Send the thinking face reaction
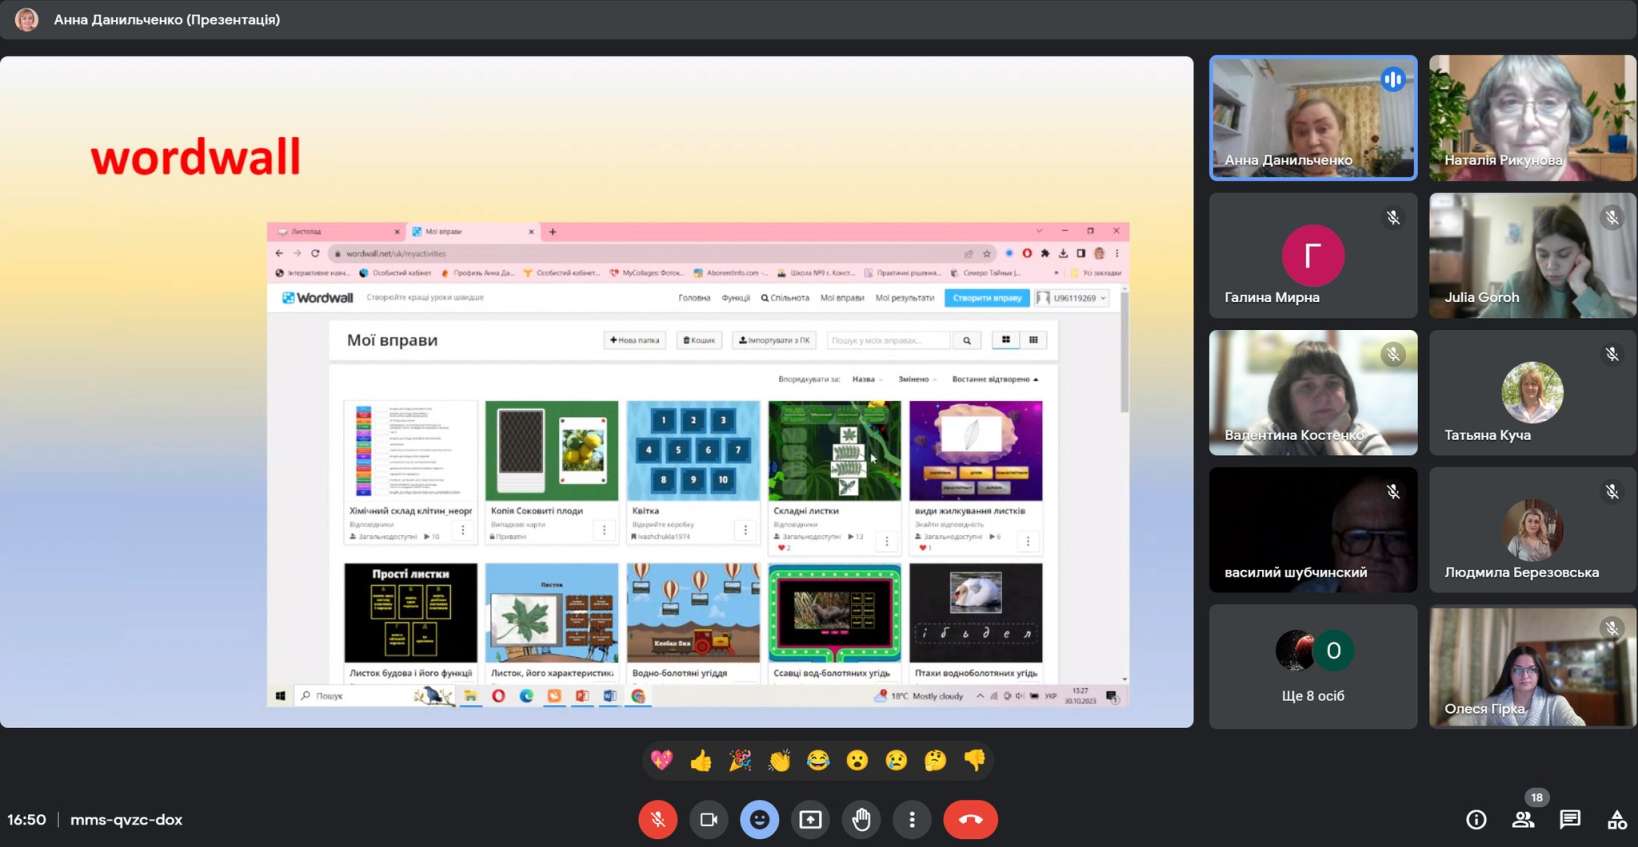The width and height of the screenshot is (1638, 847). pyautogui.click(x=935, y=760)
